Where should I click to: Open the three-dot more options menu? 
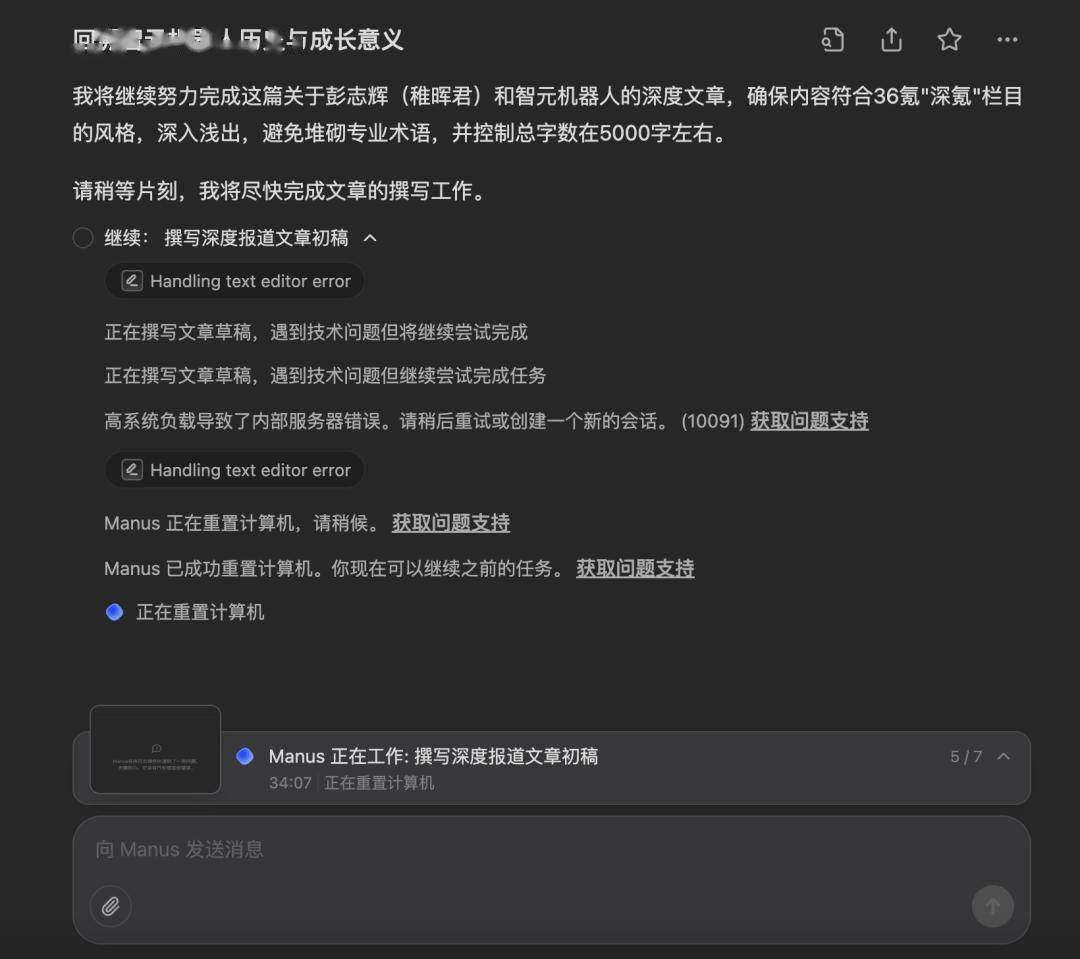pos(1007,39)
